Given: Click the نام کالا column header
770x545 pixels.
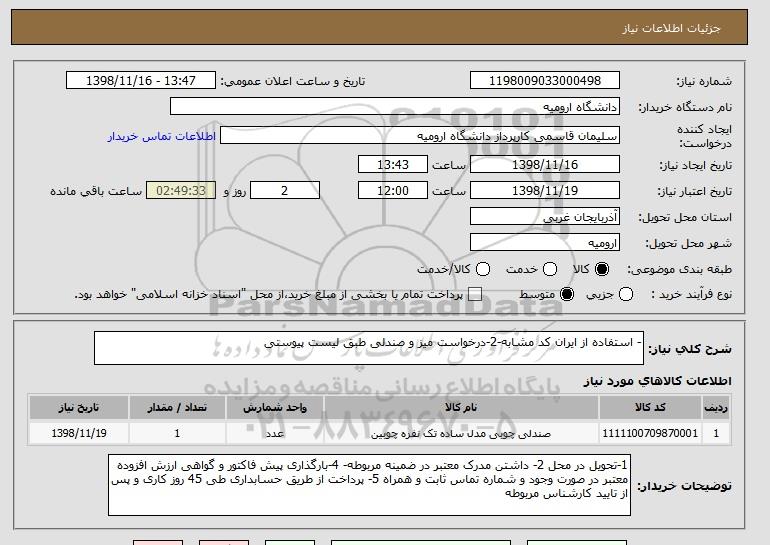Looking at the screenshot, I should [461, 408].
